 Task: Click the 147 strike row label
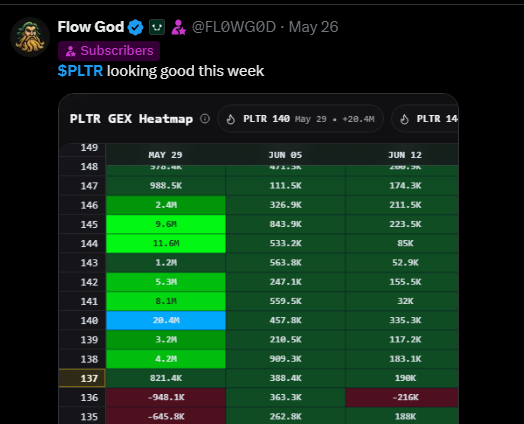[x=82, y=186]
